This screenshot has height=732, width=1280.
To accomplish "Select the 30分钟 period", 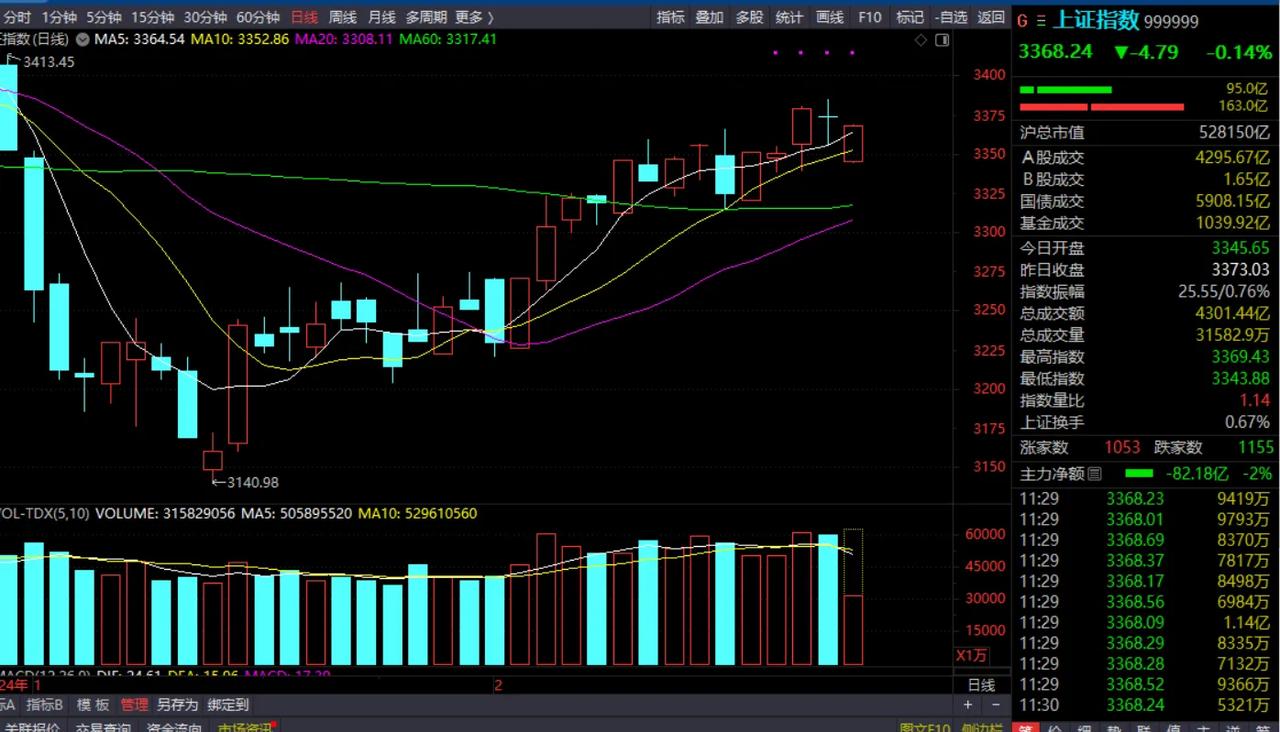I will (205, 17).
